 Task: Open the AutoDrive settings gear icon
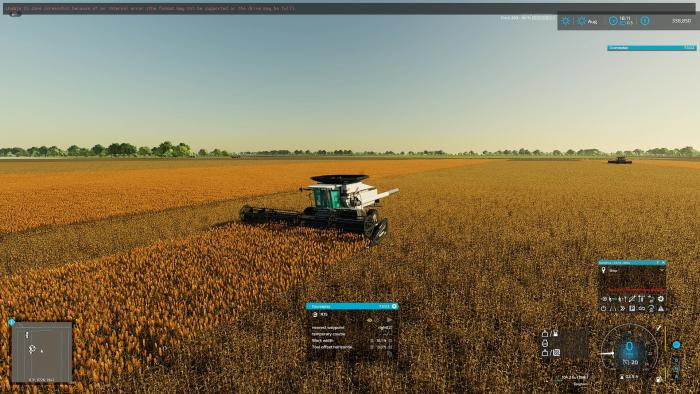click(661, 299)
